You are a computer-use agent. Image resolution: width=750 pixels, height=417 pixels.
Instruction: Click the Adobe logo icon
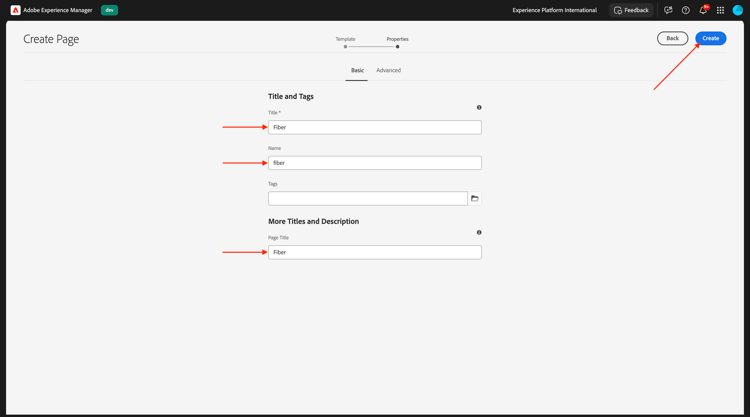pos(15,10)
